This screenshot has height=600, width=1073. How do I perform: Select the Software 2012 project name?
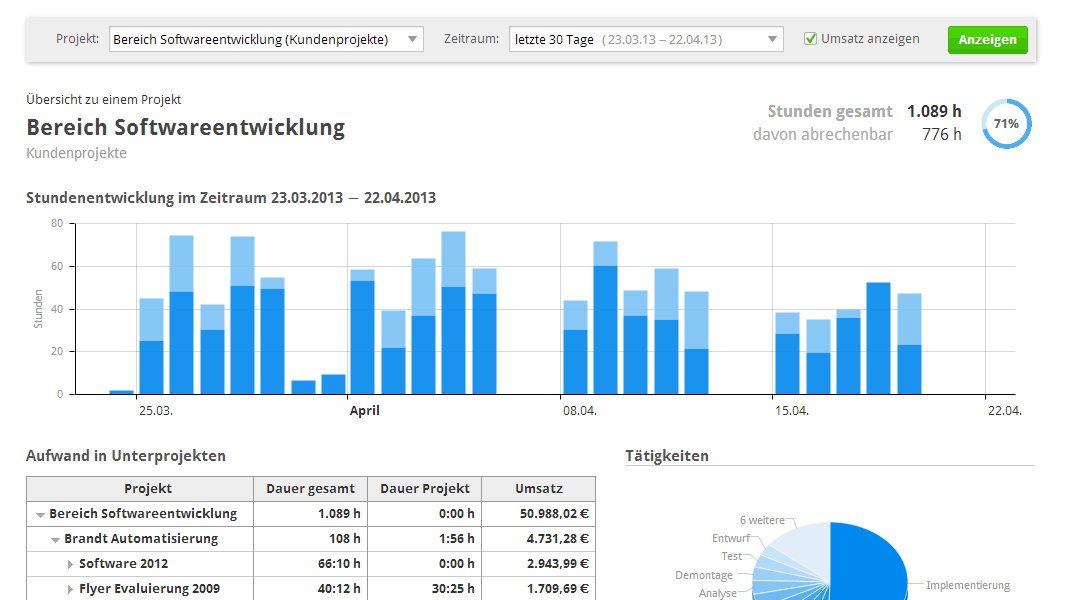(x=123, y=564)
